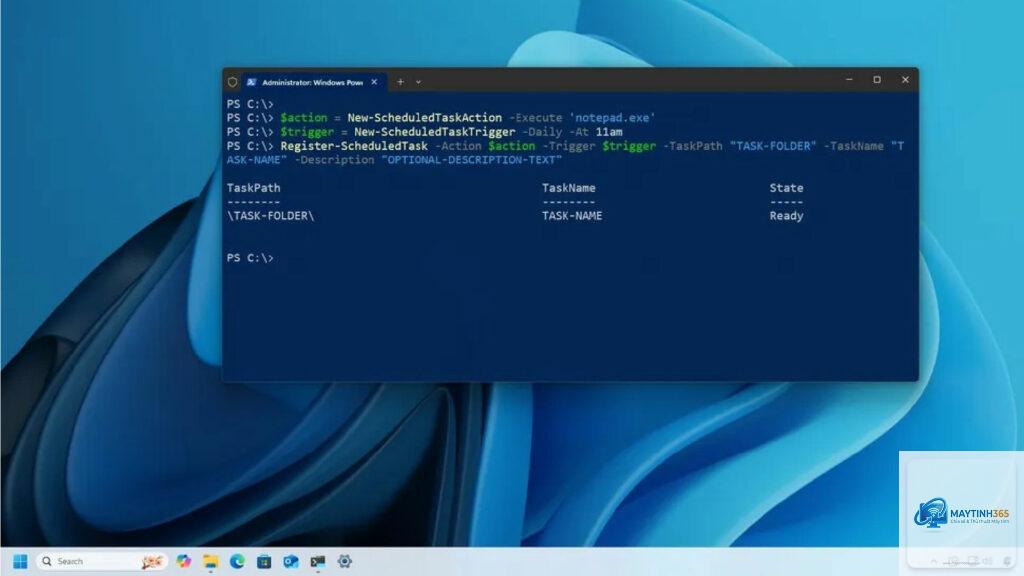Image resolution: width=1024 pixels, height=576 pixels.
Task: Click the "OPTIONAL-DESCRIPTION-TEXT" string
Action: click(472, 160)
